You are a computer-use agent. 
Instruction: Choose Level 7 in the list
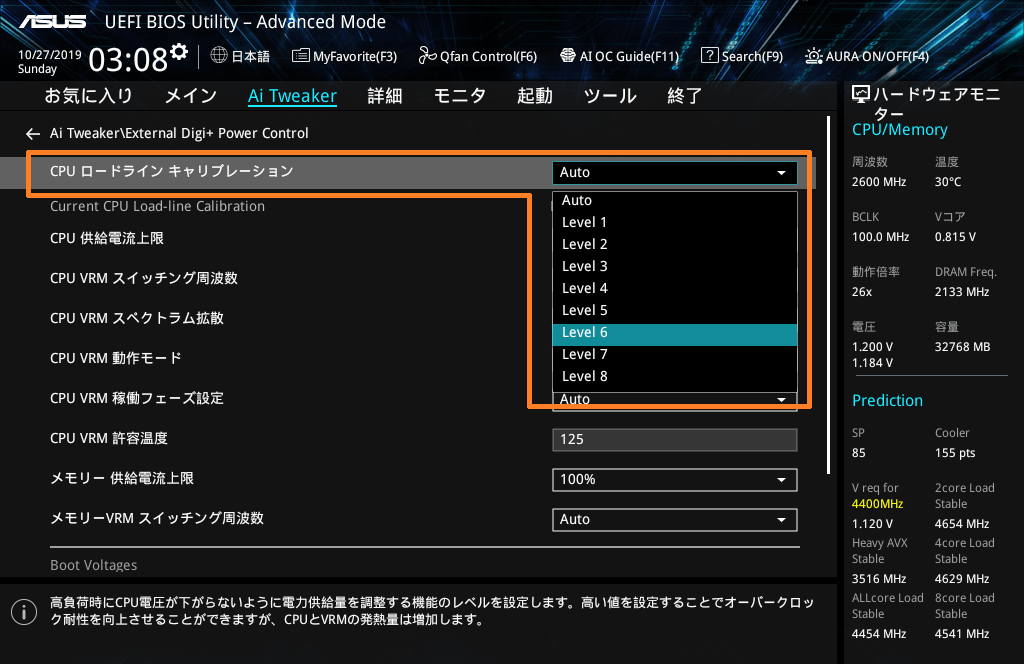[x=675, y=355]
